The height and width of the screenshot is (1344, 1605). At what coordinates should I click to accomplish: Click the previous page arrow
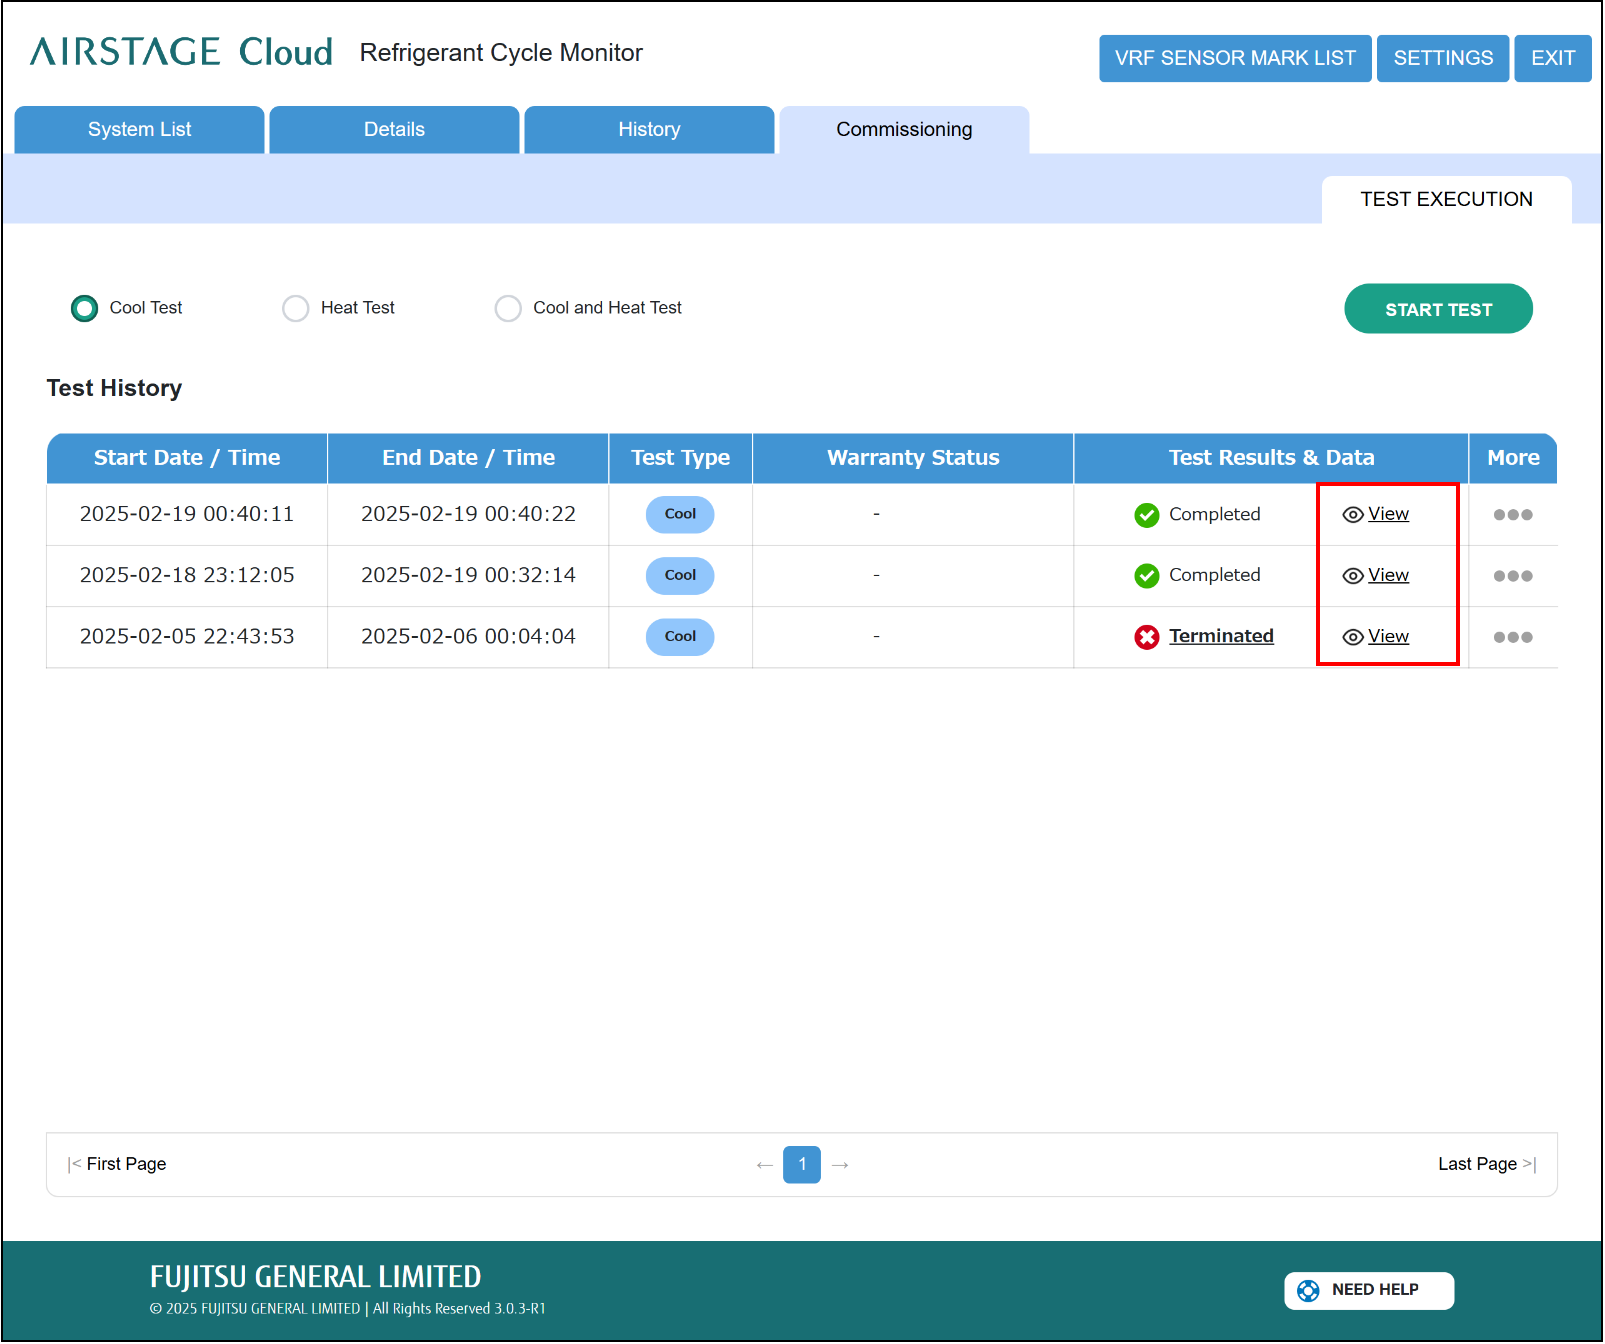click(x=765, y=1165)
